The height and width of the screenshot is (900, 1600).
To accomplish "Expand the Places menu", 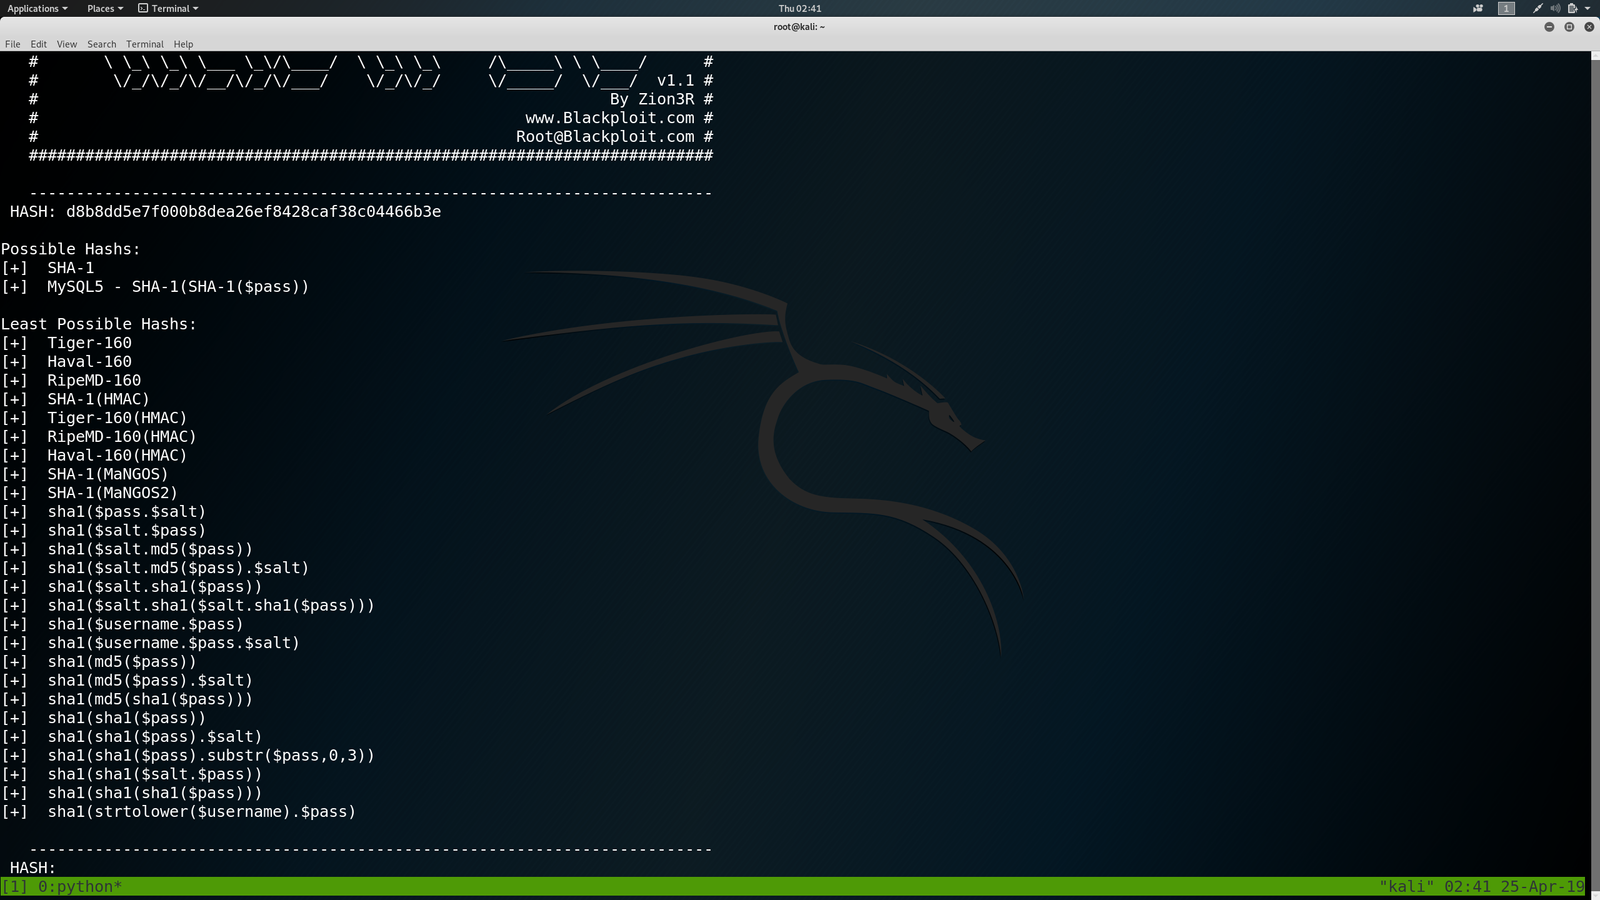I will click(104, 8).
